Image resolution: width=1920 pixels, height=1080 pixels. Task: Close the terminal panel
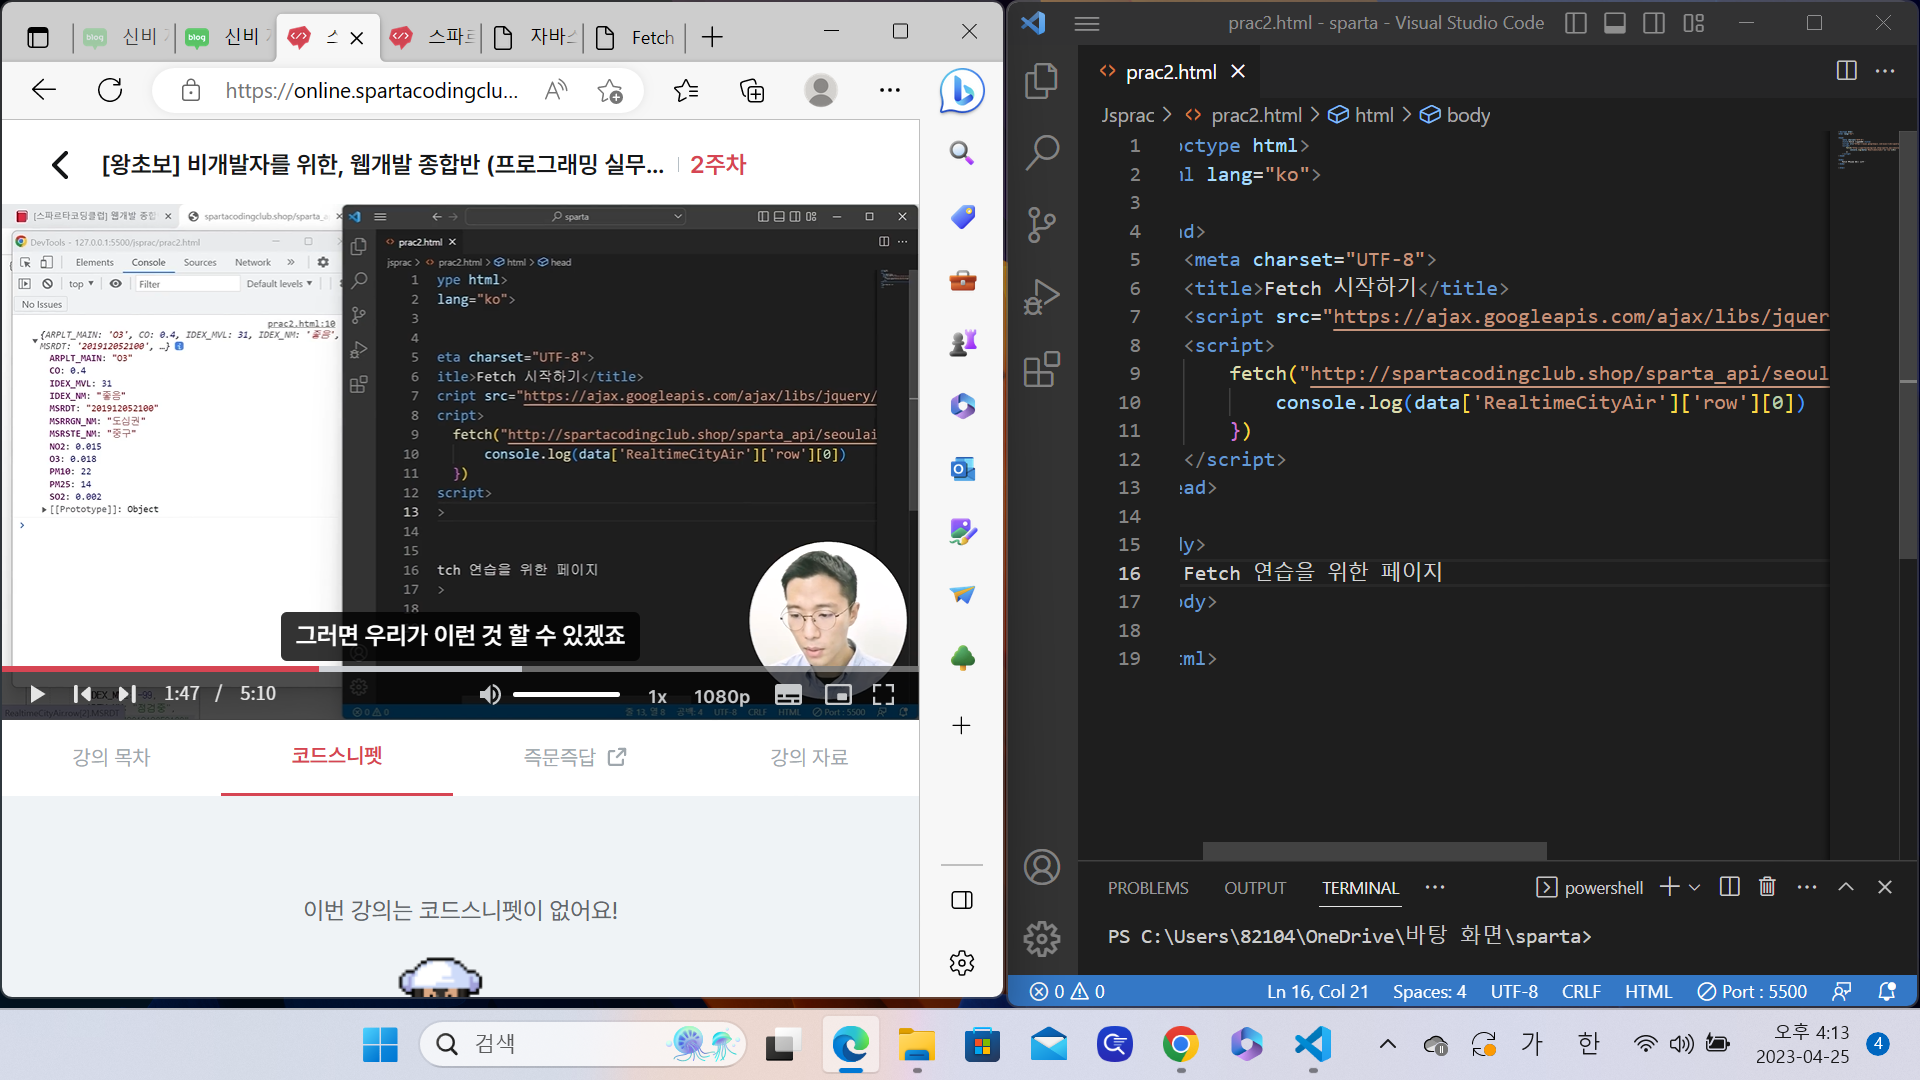[x=1885, y=887]
